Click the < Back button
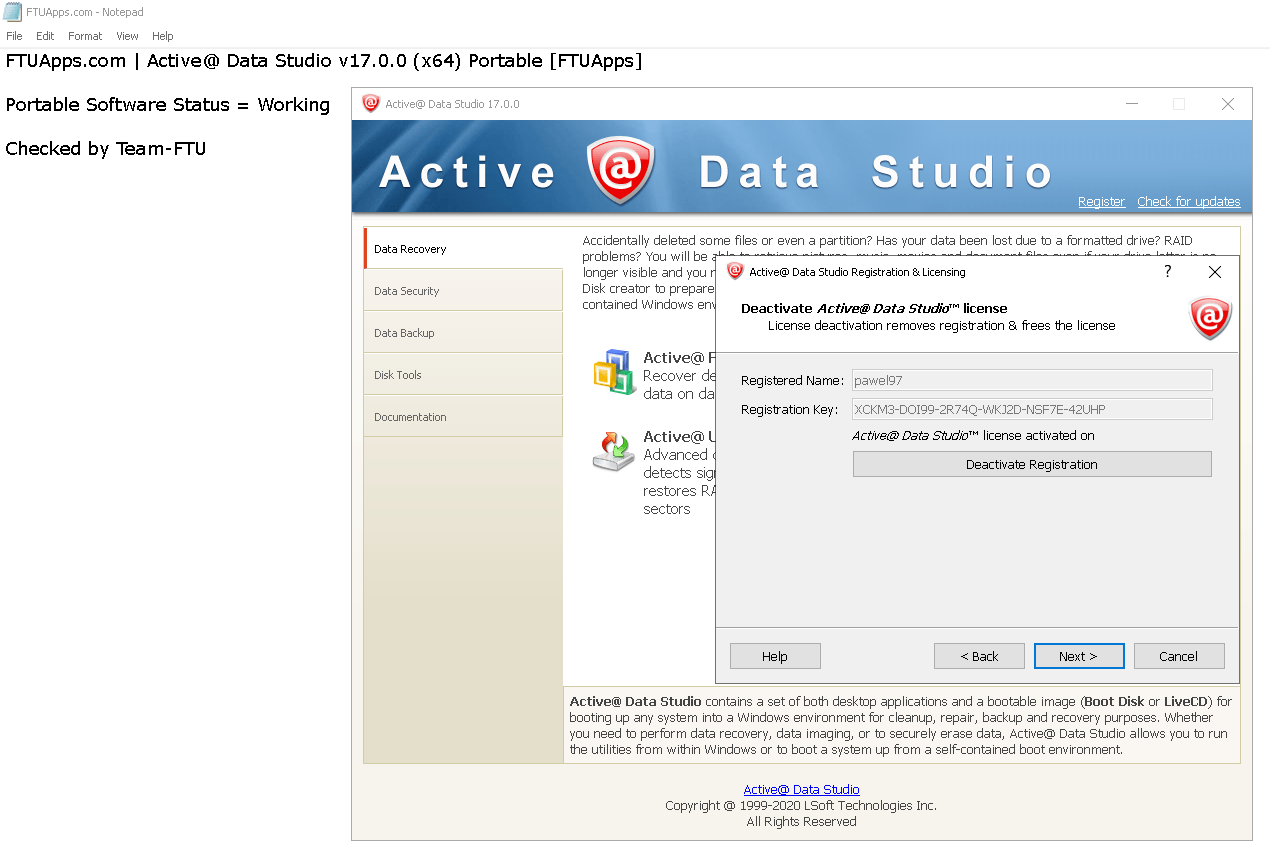 (x=979, y=656)
